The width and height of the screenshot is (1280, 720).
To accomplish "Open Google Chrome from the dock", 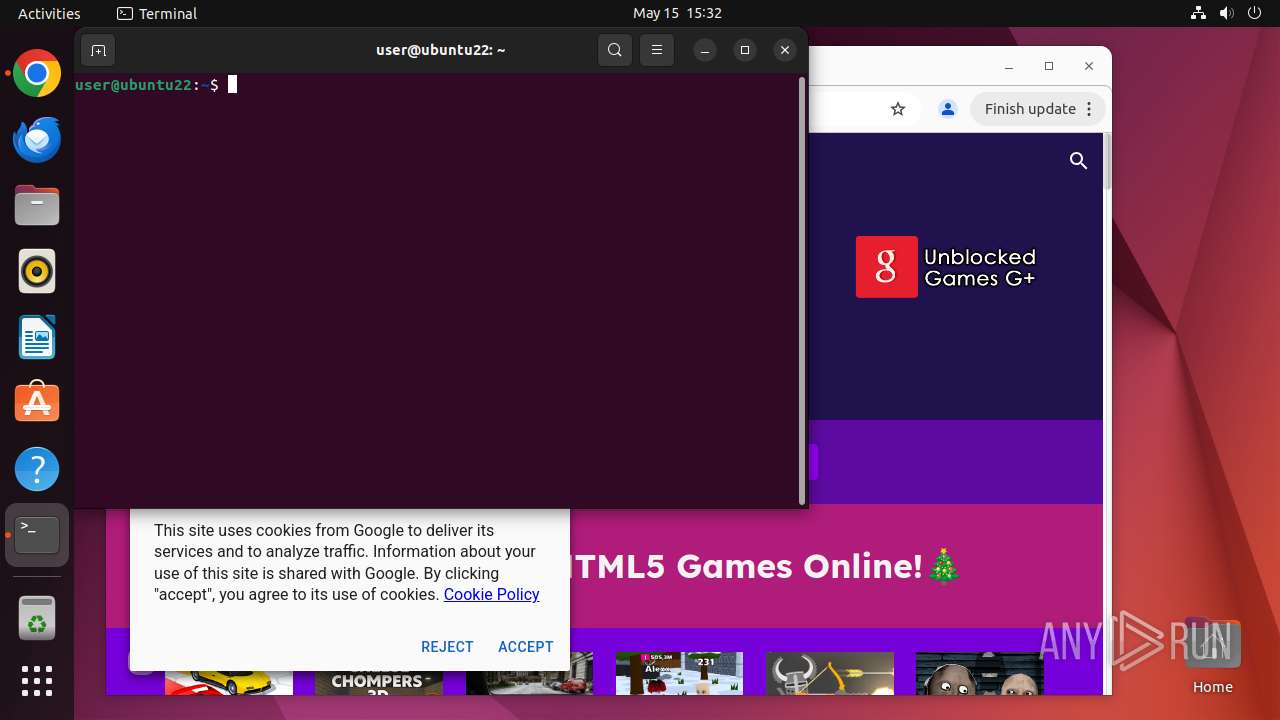I will tap(37, 74).
